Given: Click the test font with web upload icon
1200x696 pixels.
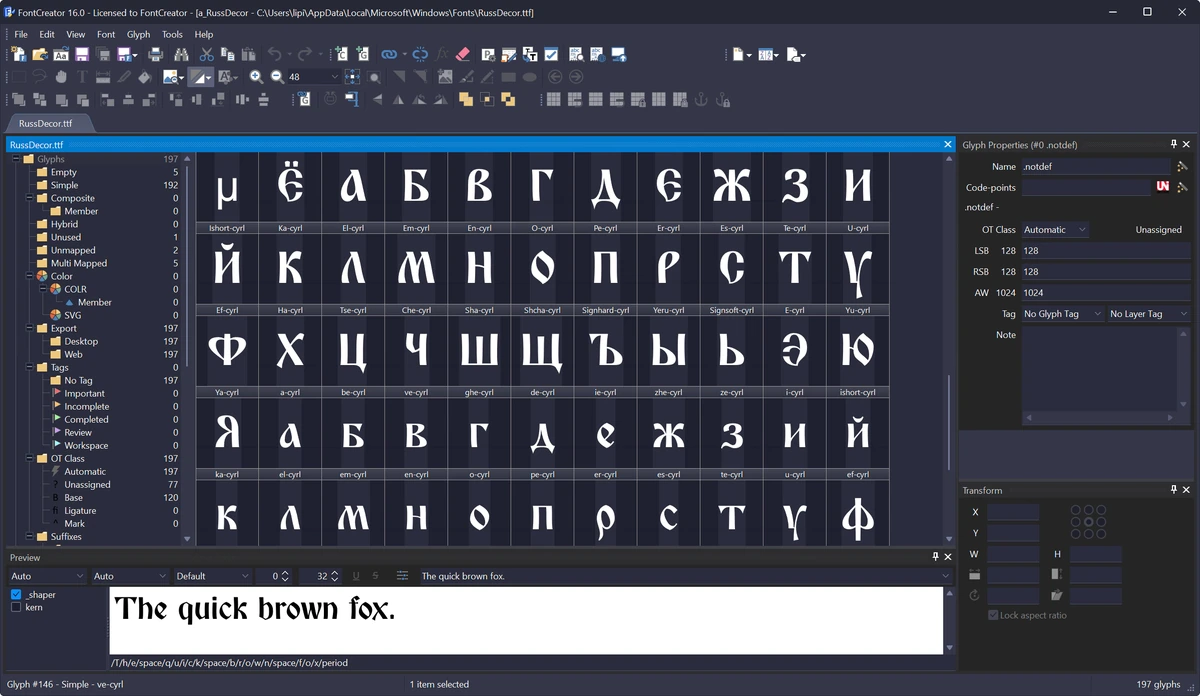Looking at the screenshot, I should tap(619, 54).
